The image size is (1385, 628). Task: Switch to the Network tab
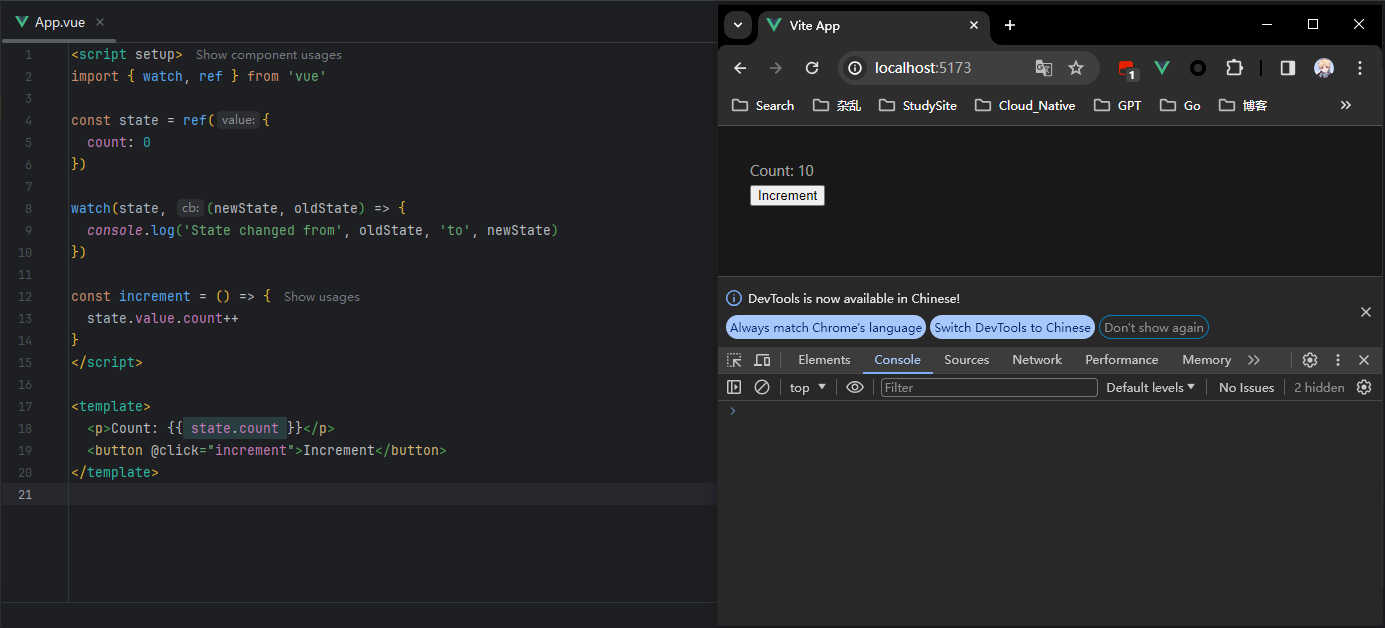tap(1037, 360)
